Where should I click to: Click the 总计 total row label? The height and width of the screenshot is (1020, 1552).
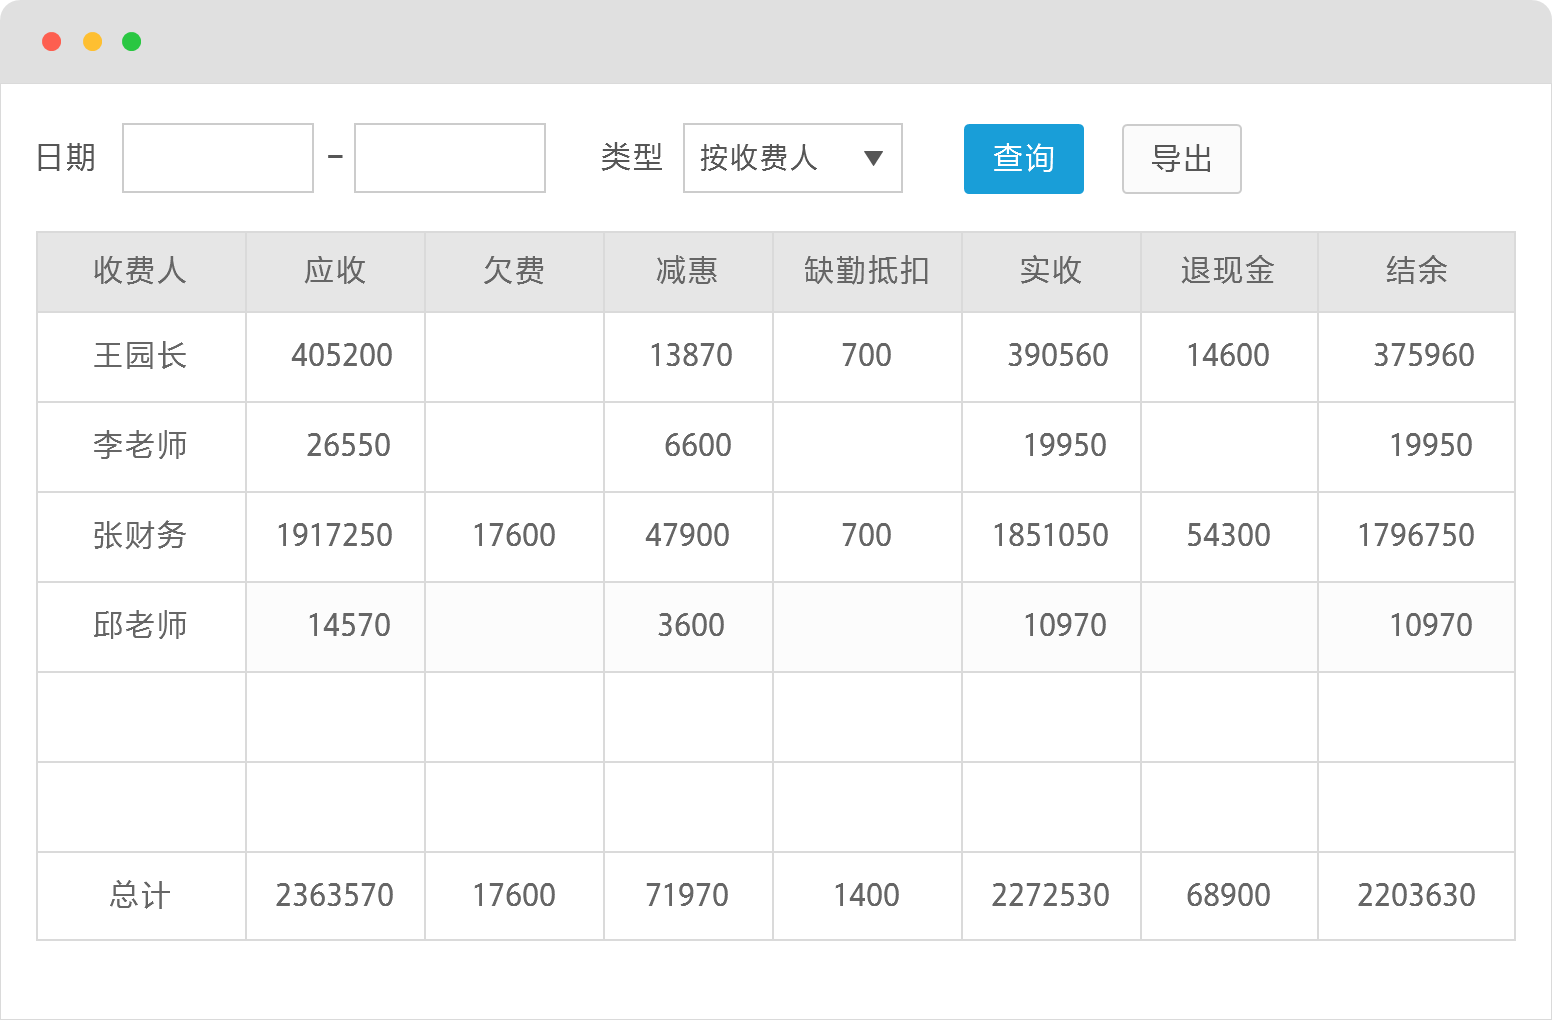[x=140, y=896]
